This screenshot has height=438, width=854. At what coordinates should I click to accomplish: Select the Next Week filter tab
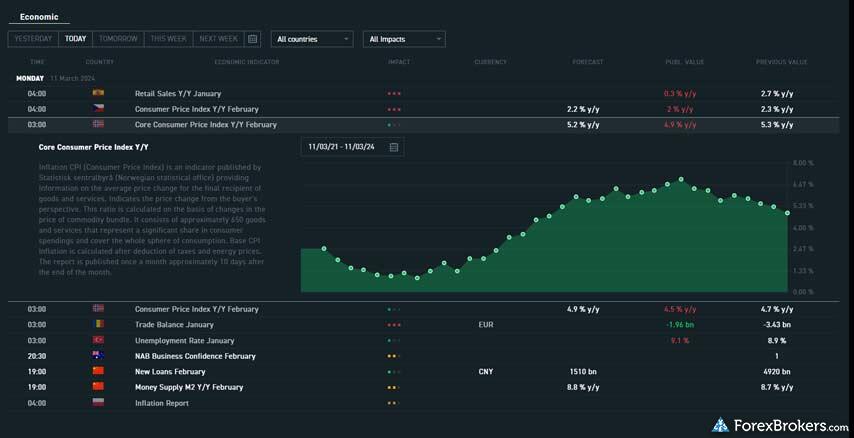tap(218, 39)
